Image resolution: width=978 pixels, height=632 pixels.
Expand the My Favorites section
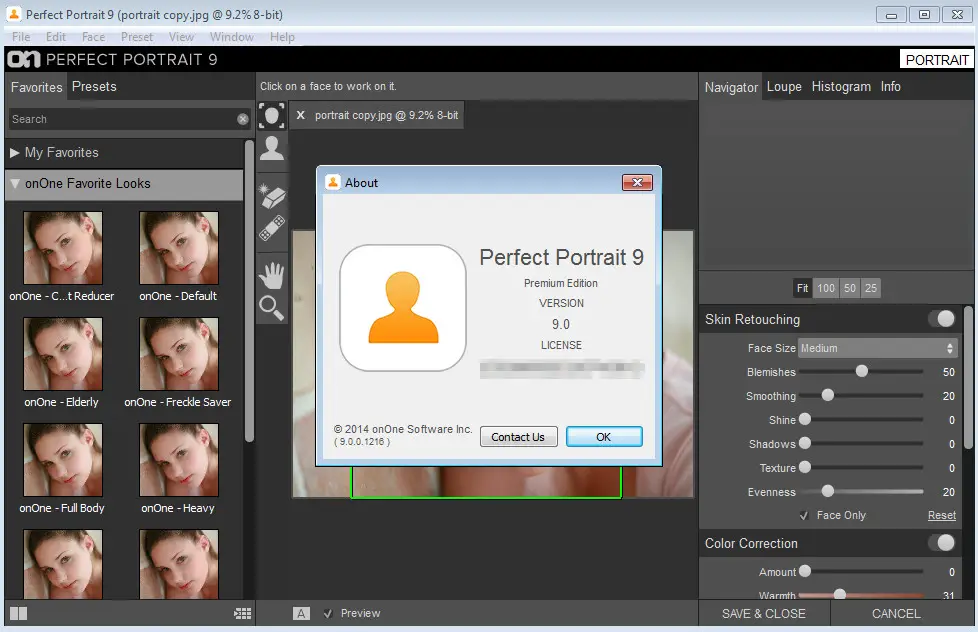14,153
